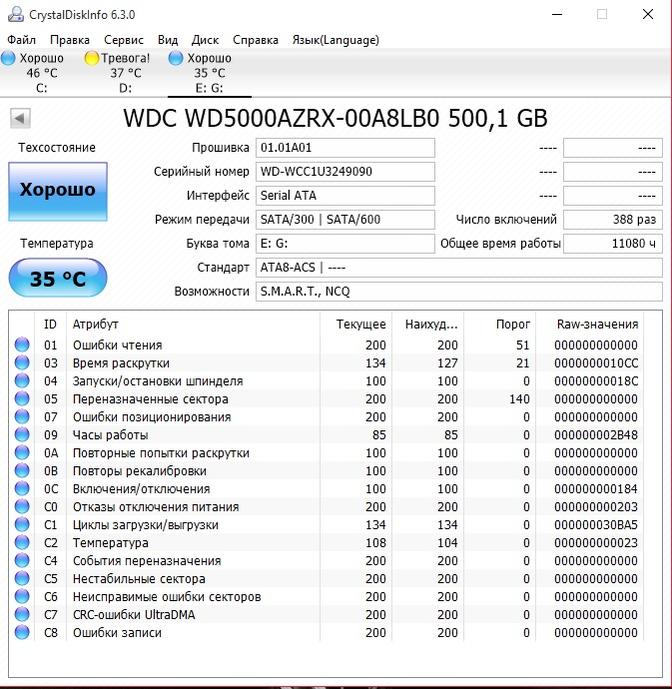Click the blue status orb for C: drive

8,58
